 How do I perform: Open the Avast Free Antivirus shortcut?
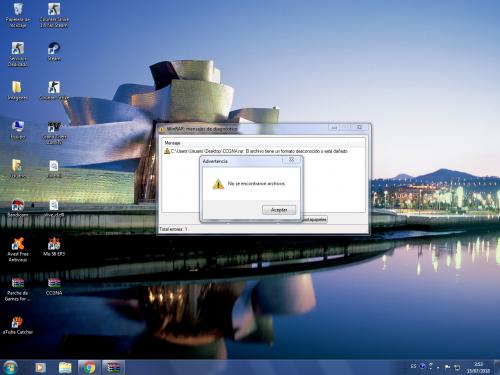pos(18,250)
